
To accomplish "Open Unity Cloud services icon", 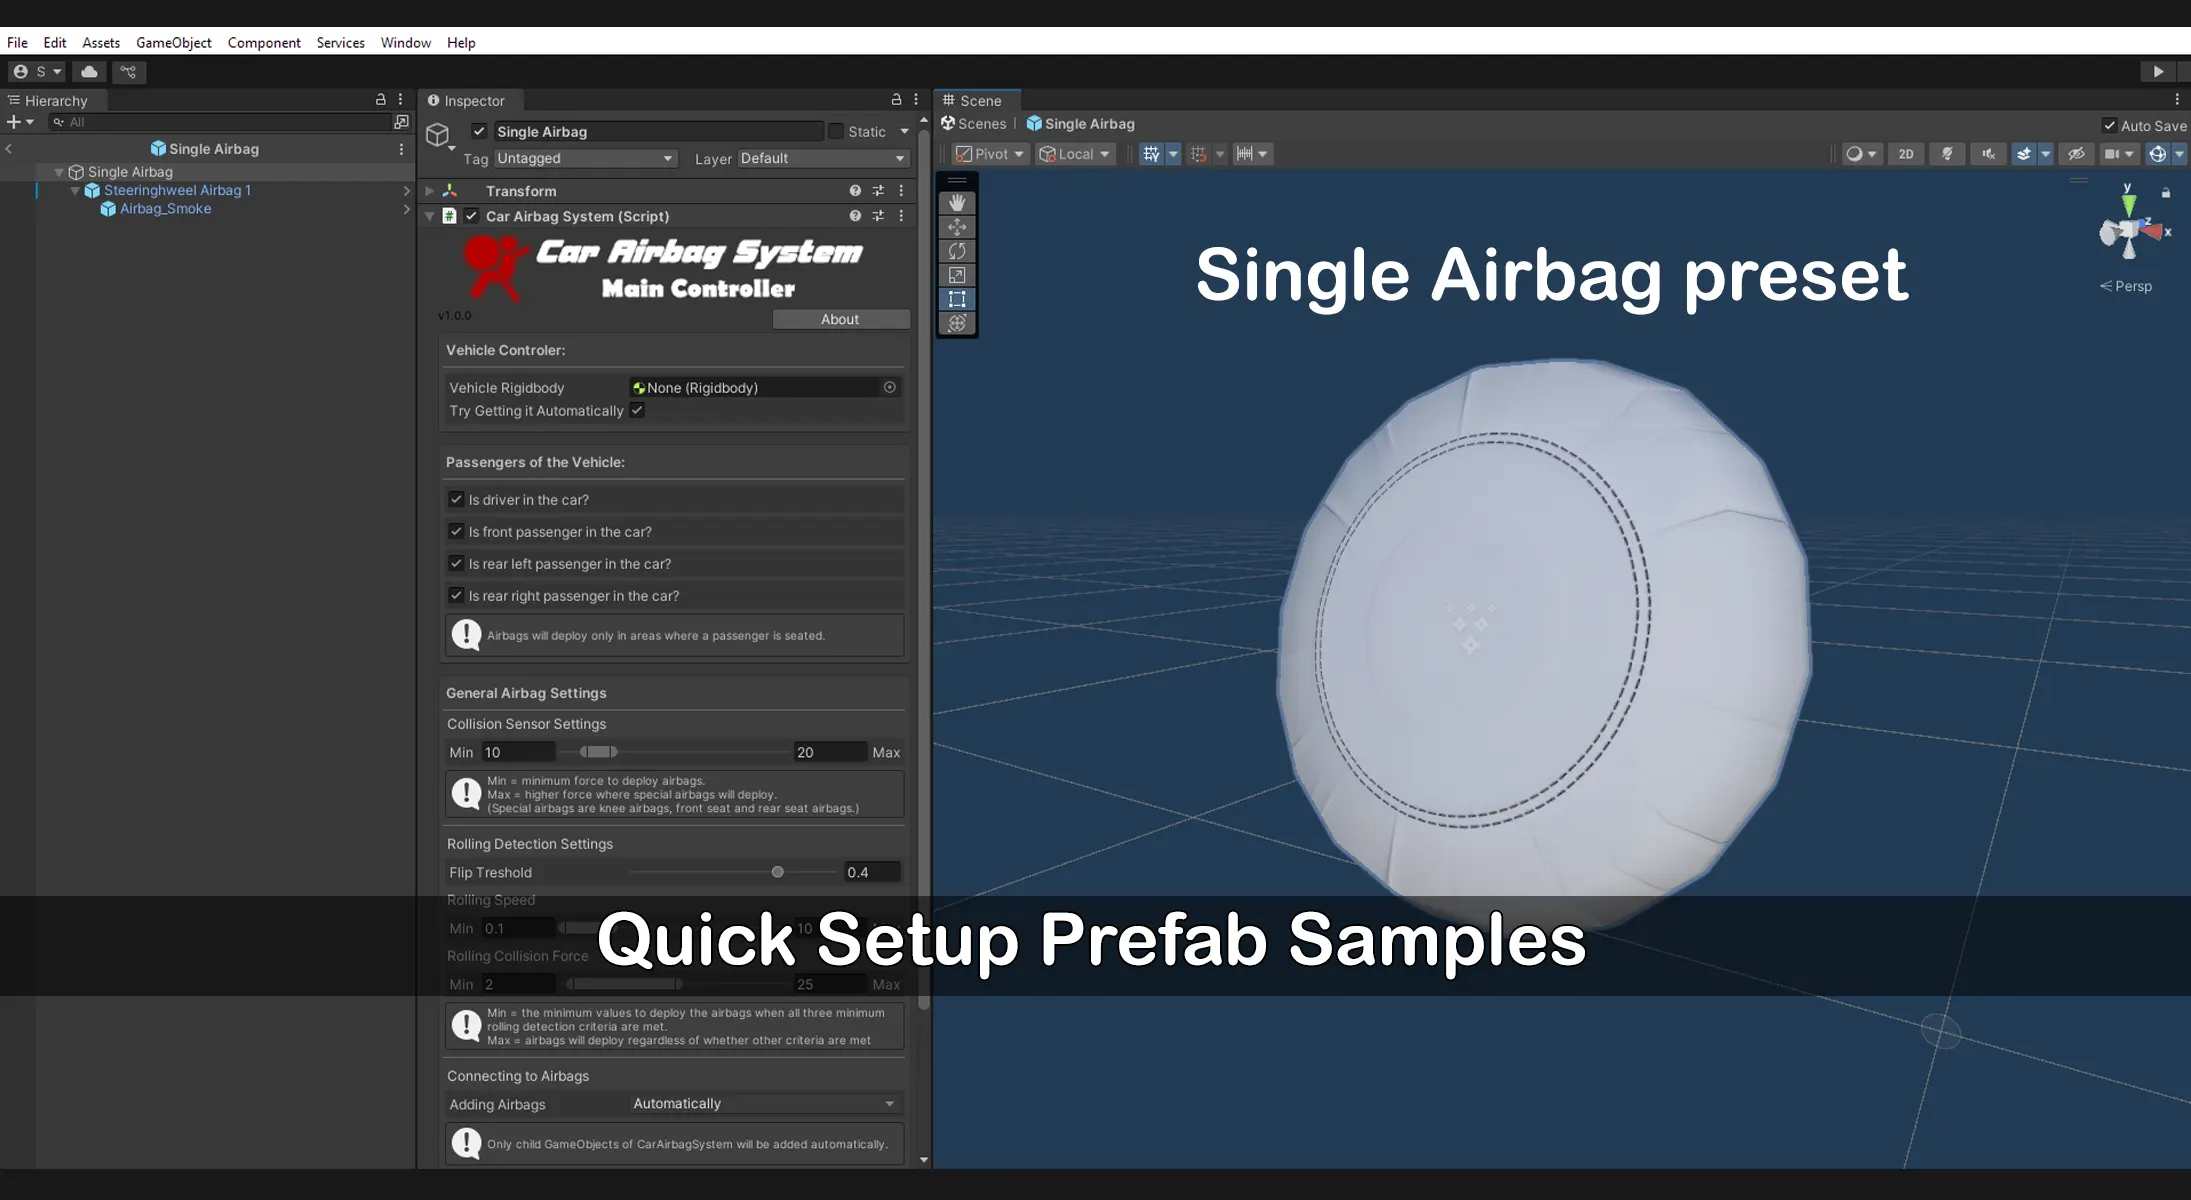I will [89, 72].
